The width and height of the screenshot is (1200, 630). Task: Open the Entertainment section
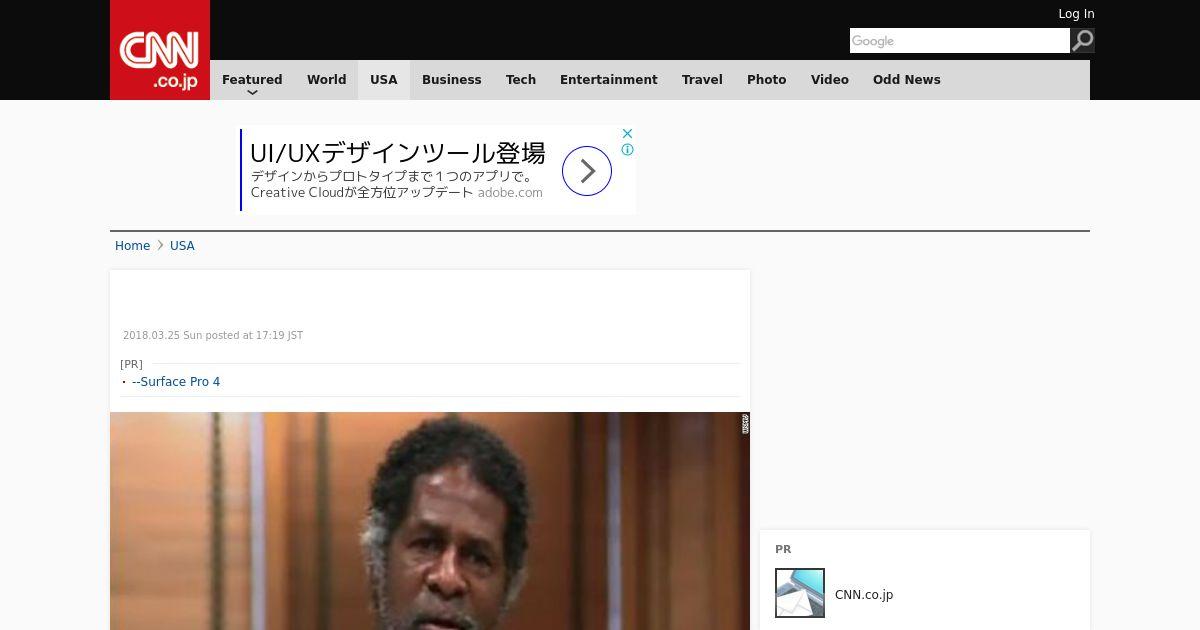(609, 80)
